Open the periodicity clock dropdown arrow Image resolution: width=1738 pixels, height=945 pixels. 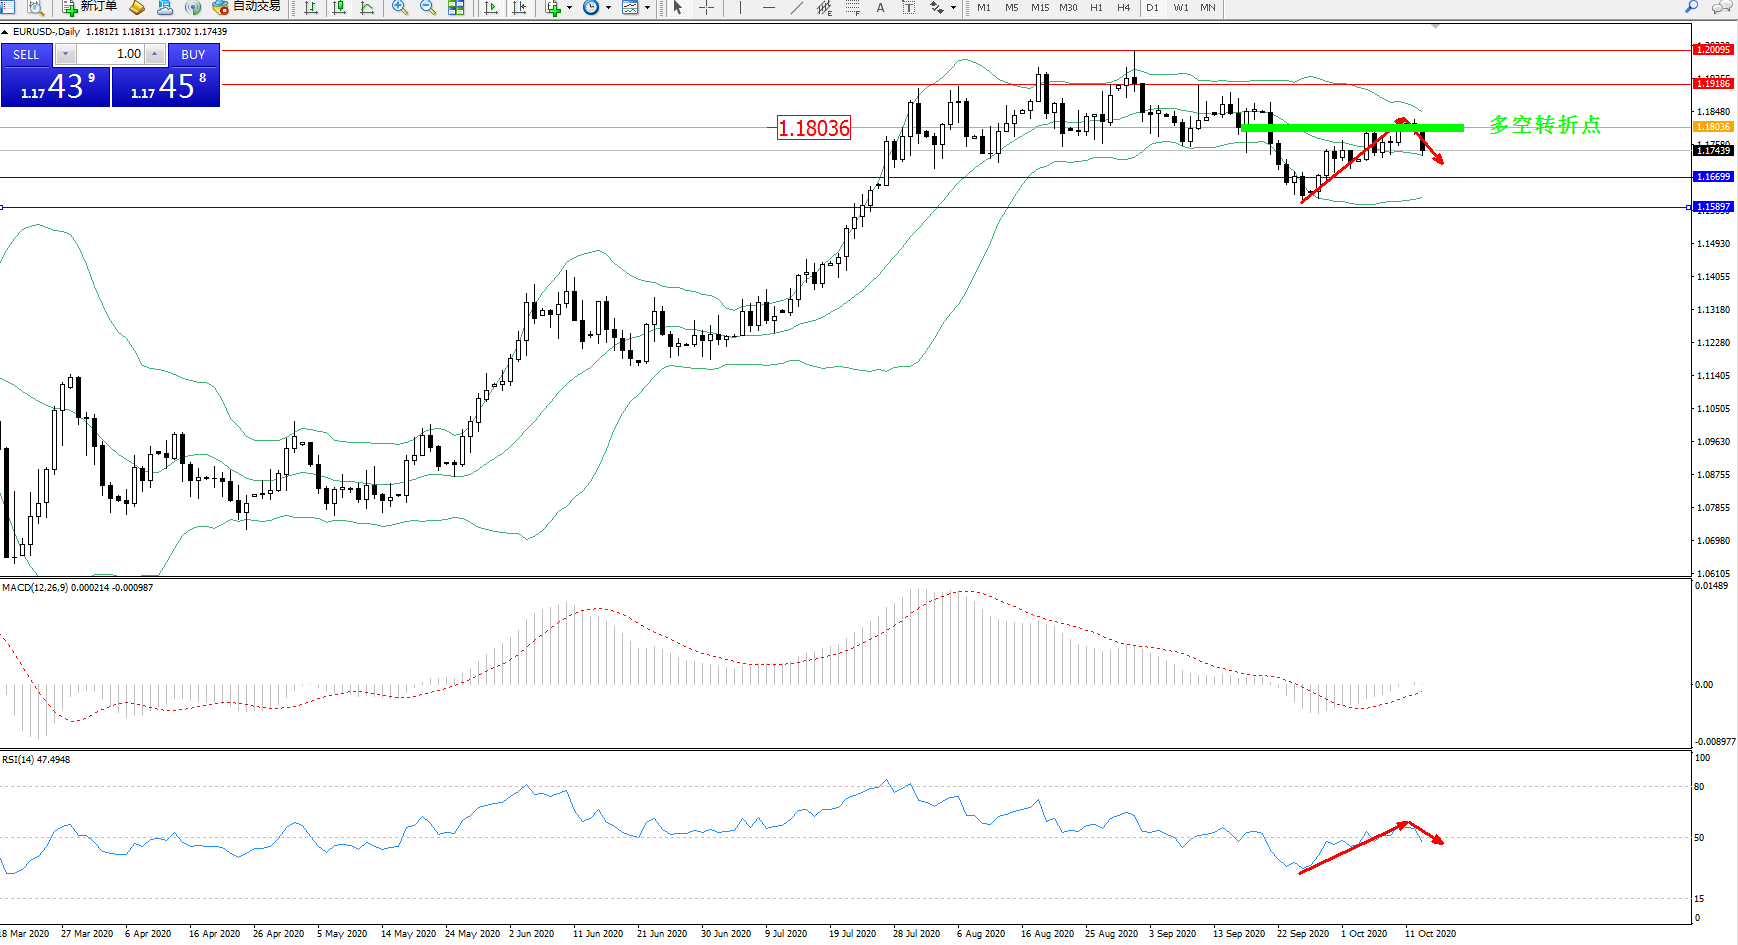[608, 8]
